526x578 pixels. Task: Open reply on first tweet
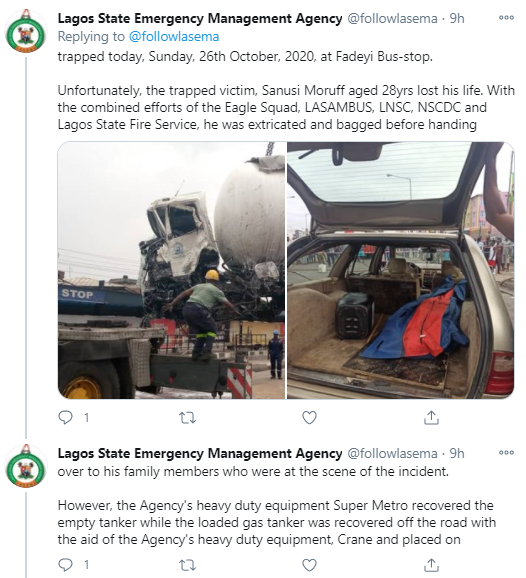click(x=66, y=418)
